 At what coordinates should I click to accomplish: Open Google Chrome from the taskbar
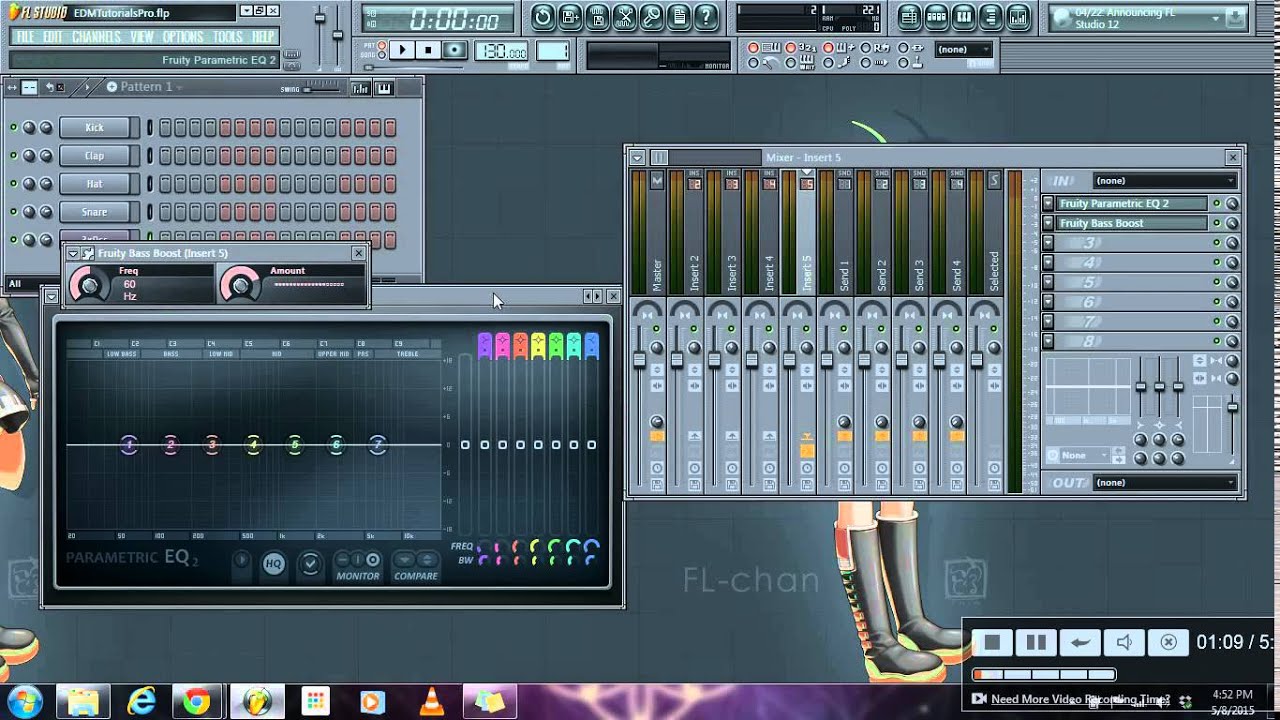click(x=195, y=702)
